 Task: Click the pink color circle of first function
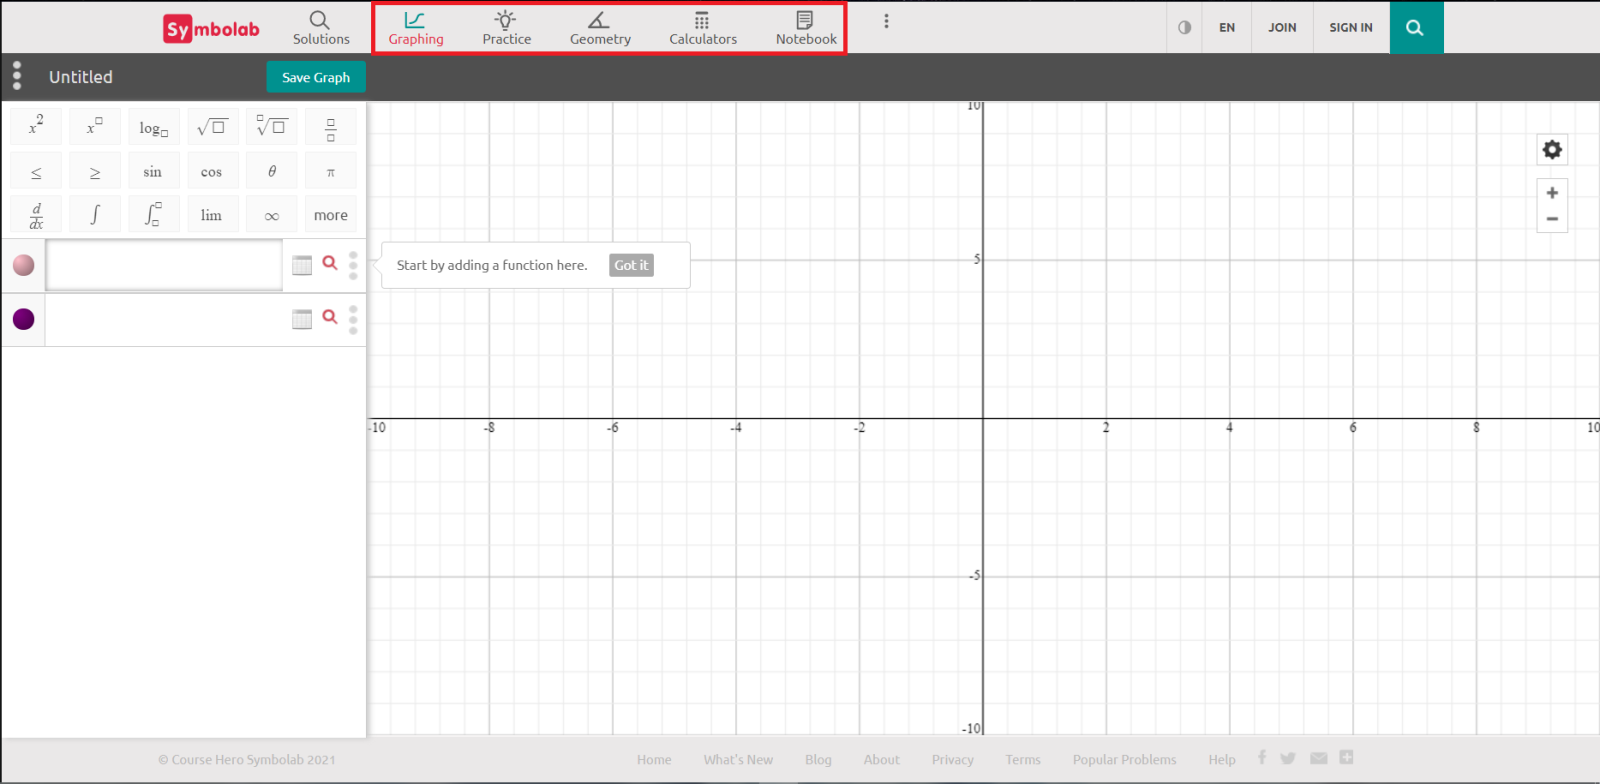(x=24, y=265)
